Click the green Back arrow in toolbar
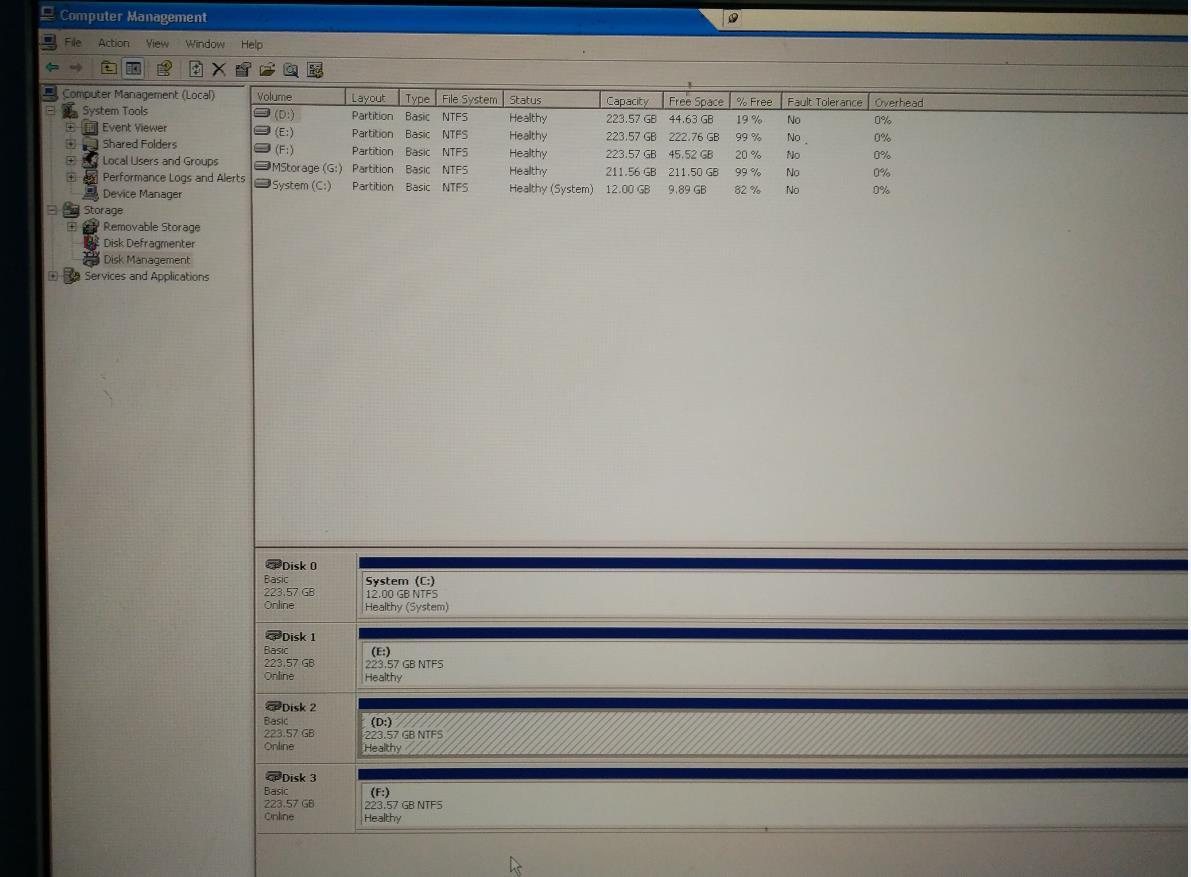1191x877 pixels. 52,69
